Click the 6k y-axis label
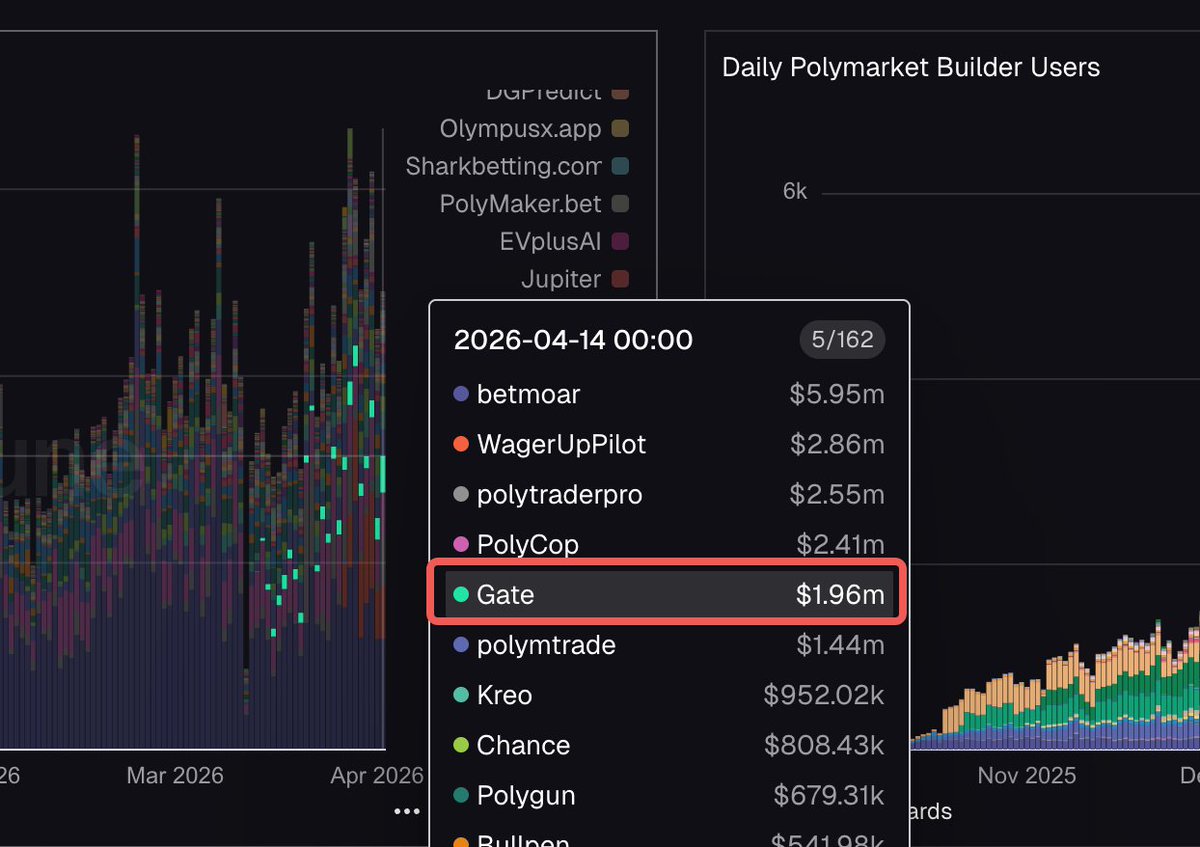The width and height of the screenshot is (1200, 847). (795, 190)
